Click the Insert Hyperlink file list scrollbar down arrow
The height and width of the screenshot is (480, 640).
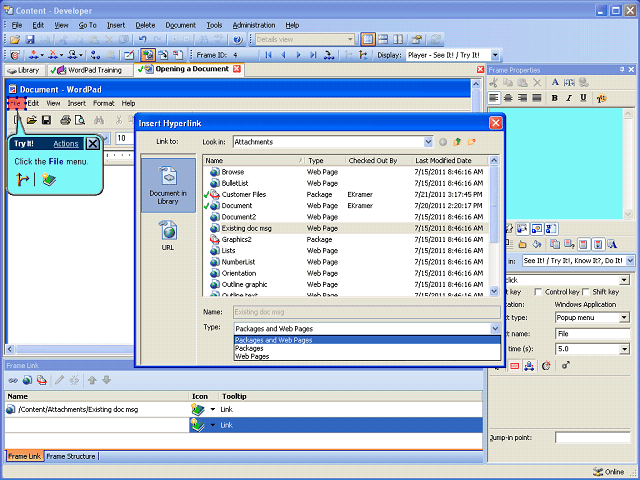tap(494, 291)
